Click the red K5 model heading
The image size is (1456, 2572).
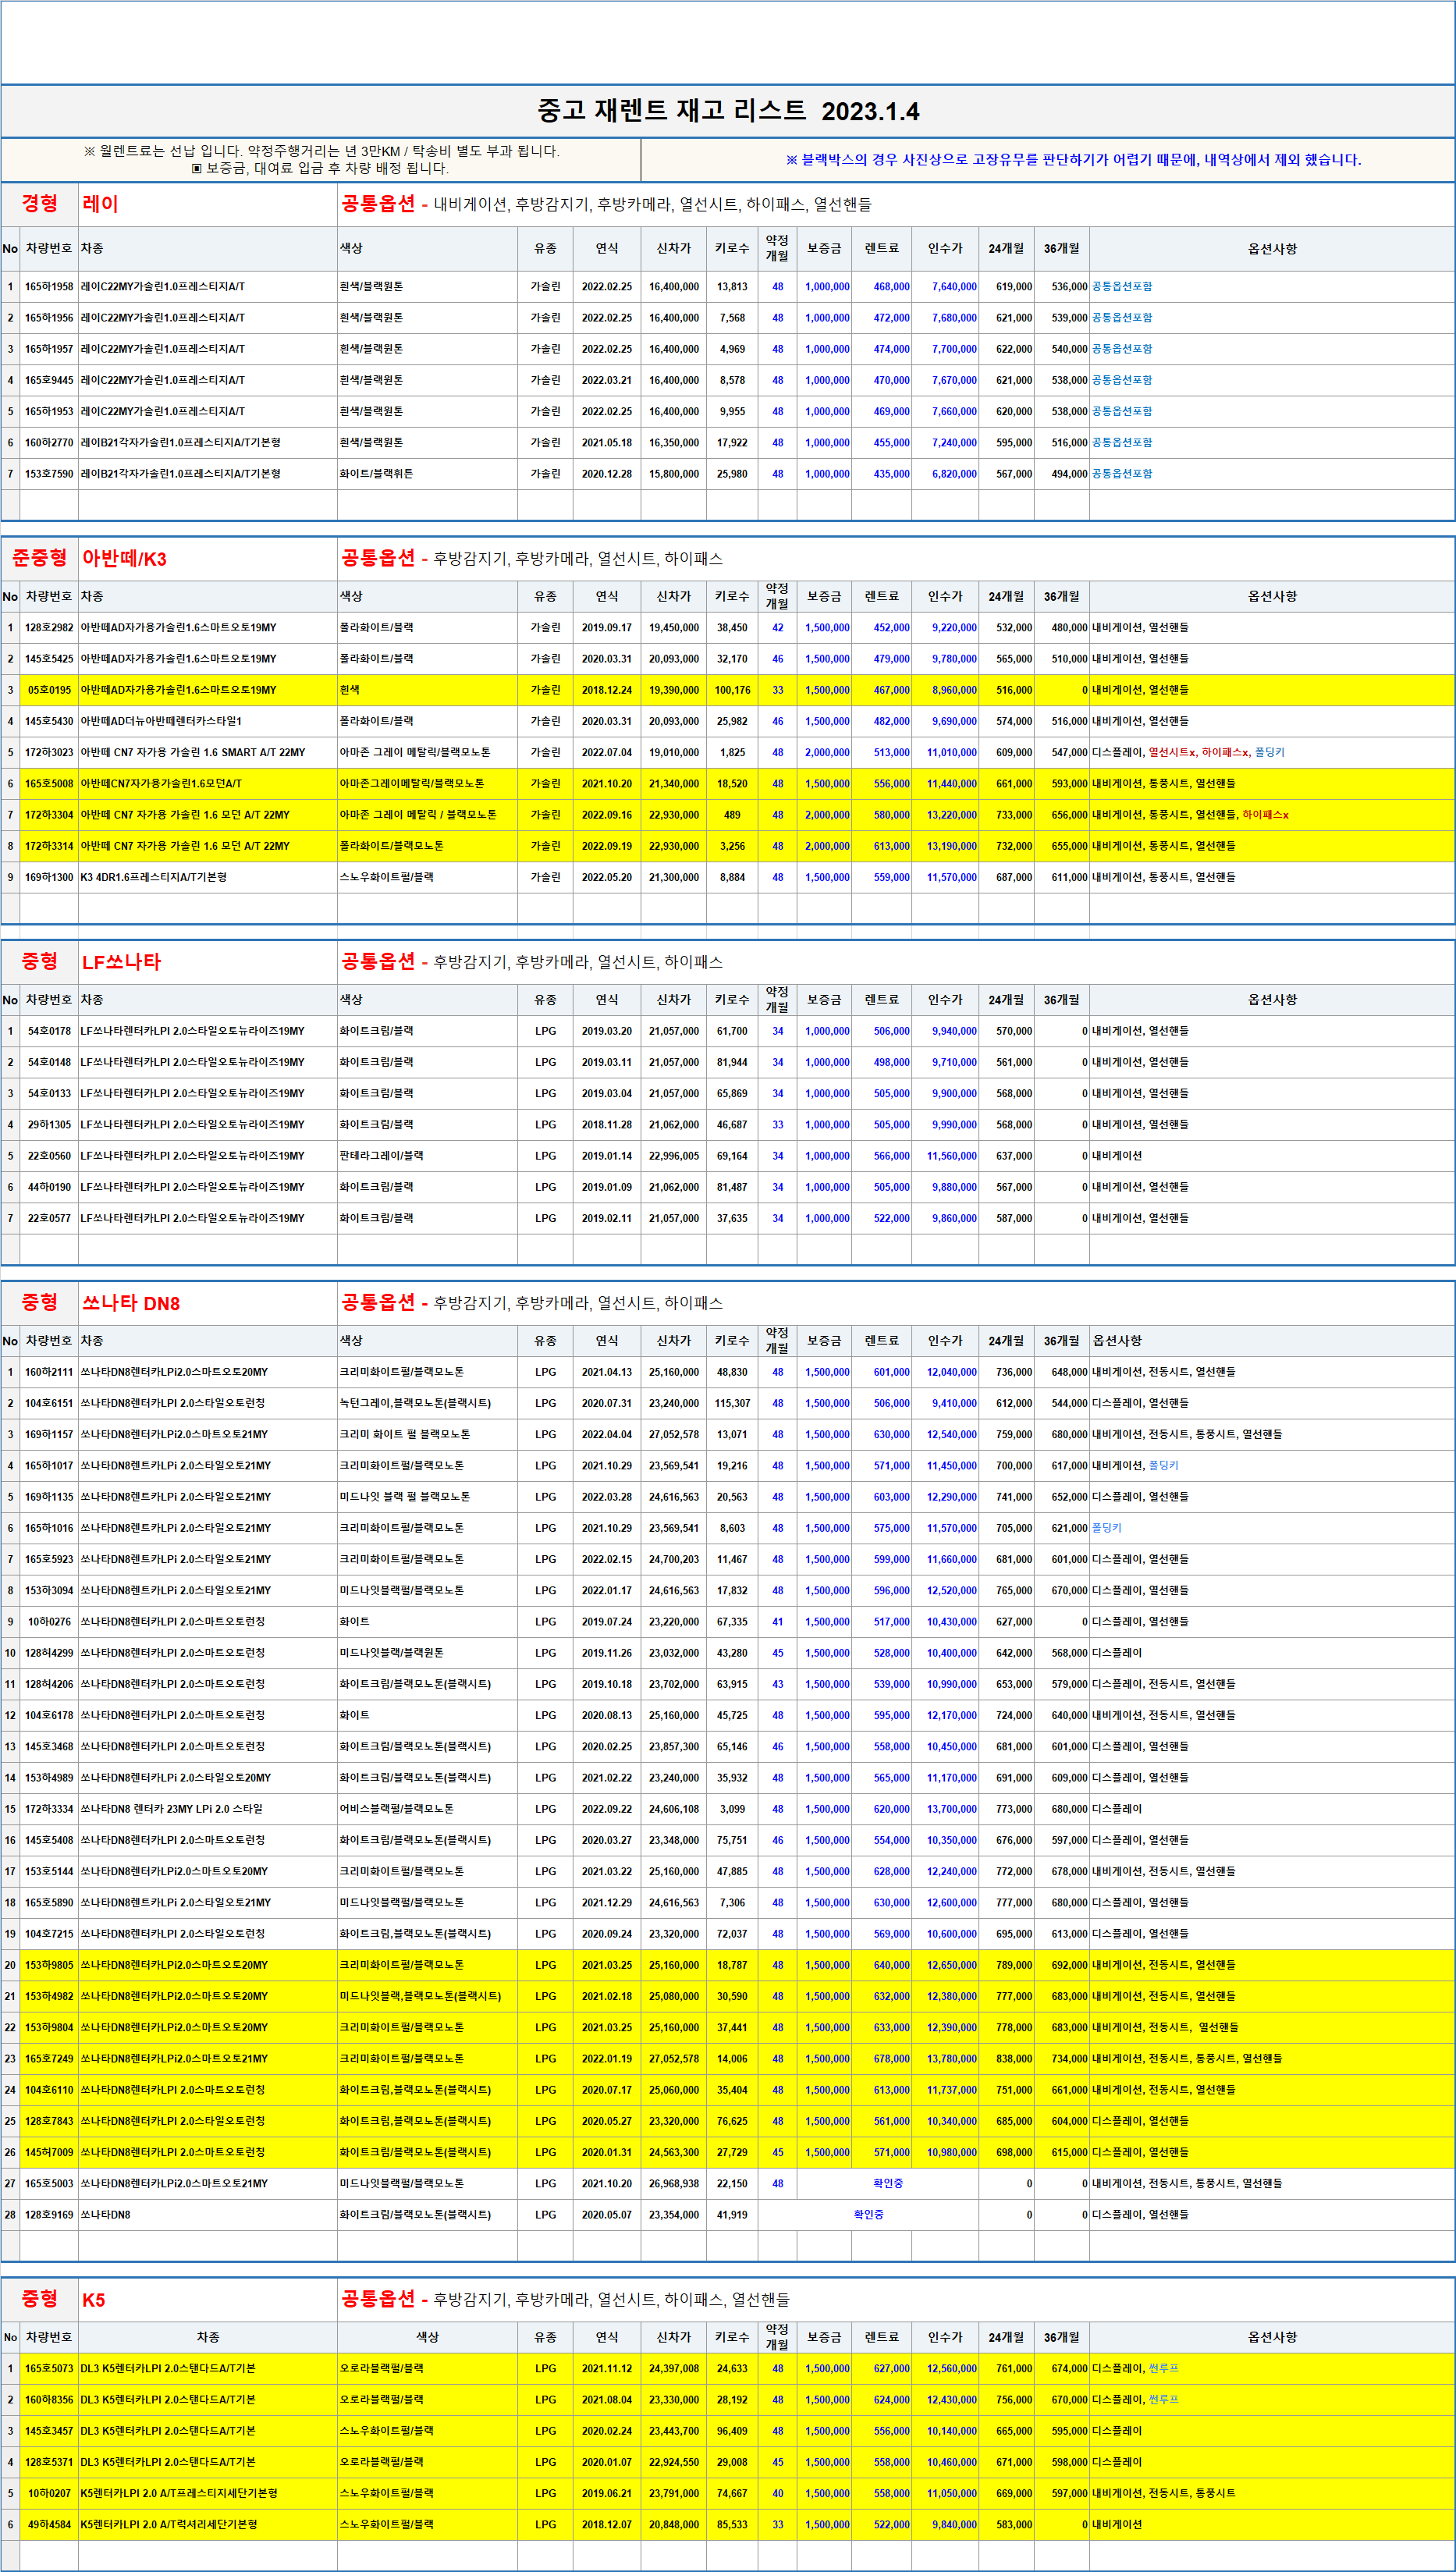point(93,2300)
